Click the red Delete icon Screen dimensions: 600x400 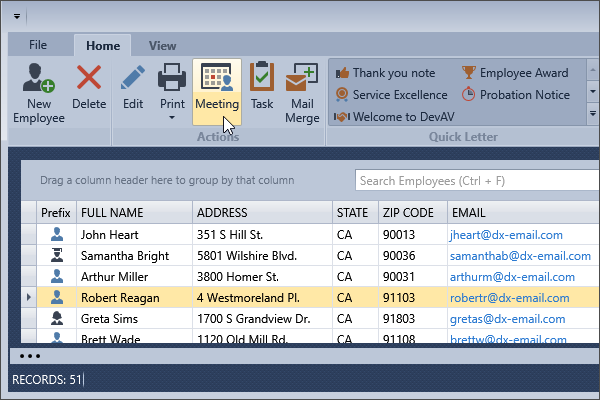(x=89, y=77)
